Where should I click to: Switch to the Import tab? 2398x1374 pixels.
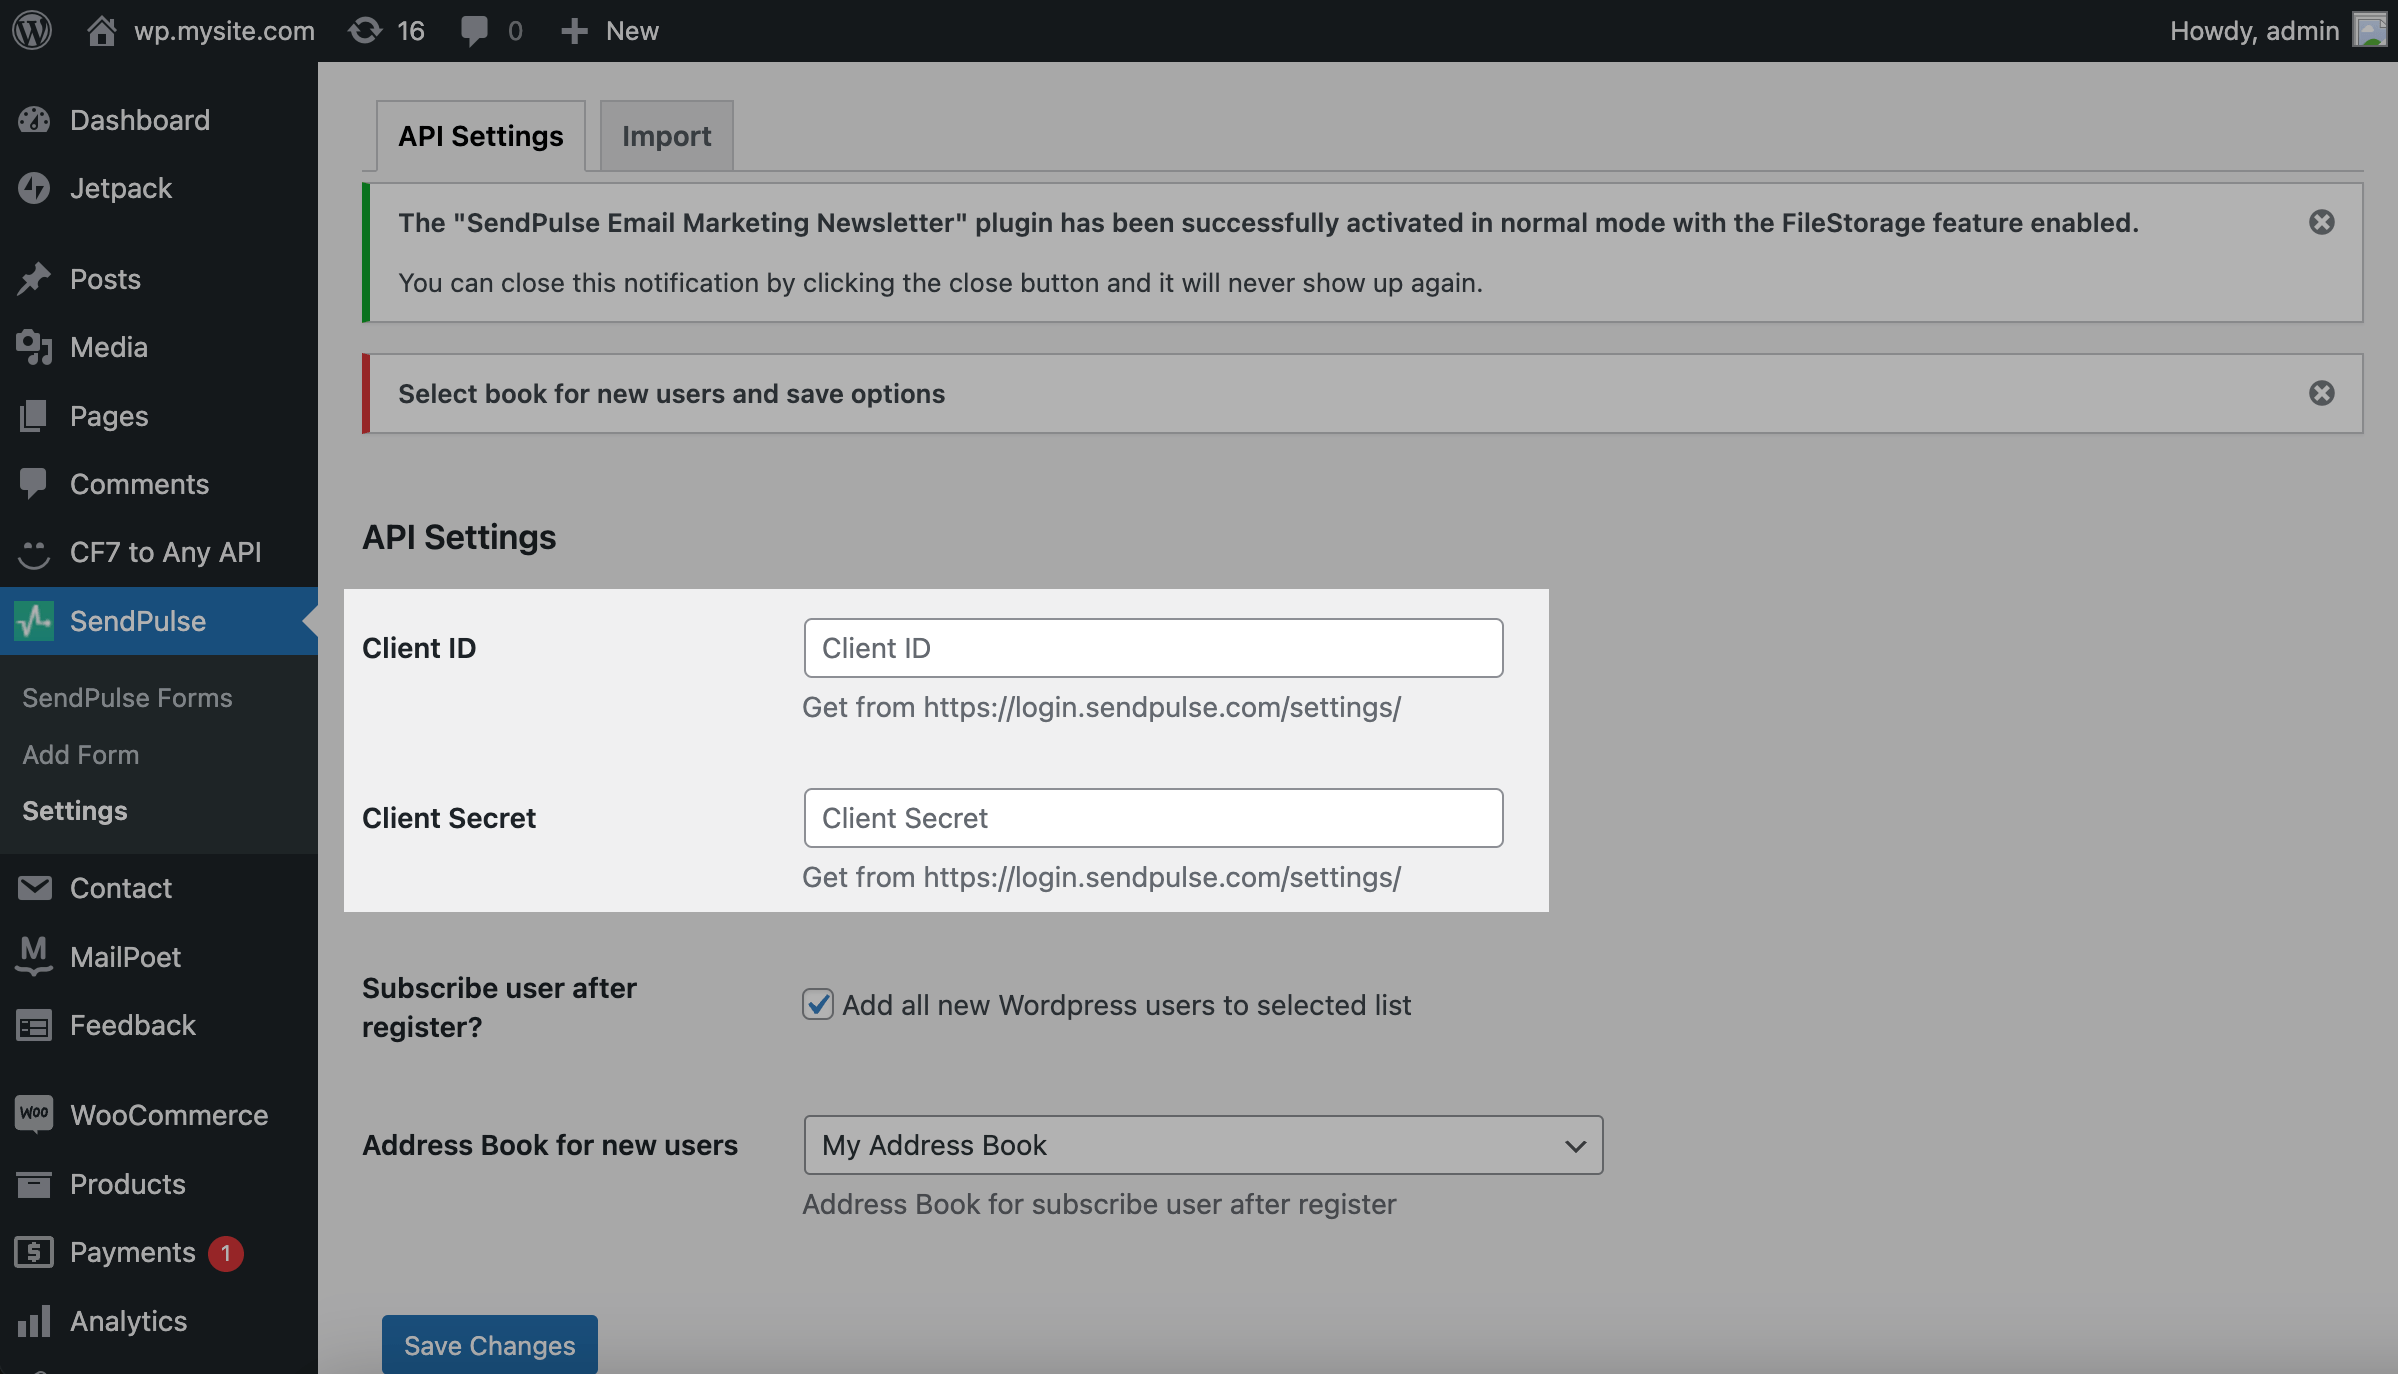pyautogui.click(x=666, y=136)
